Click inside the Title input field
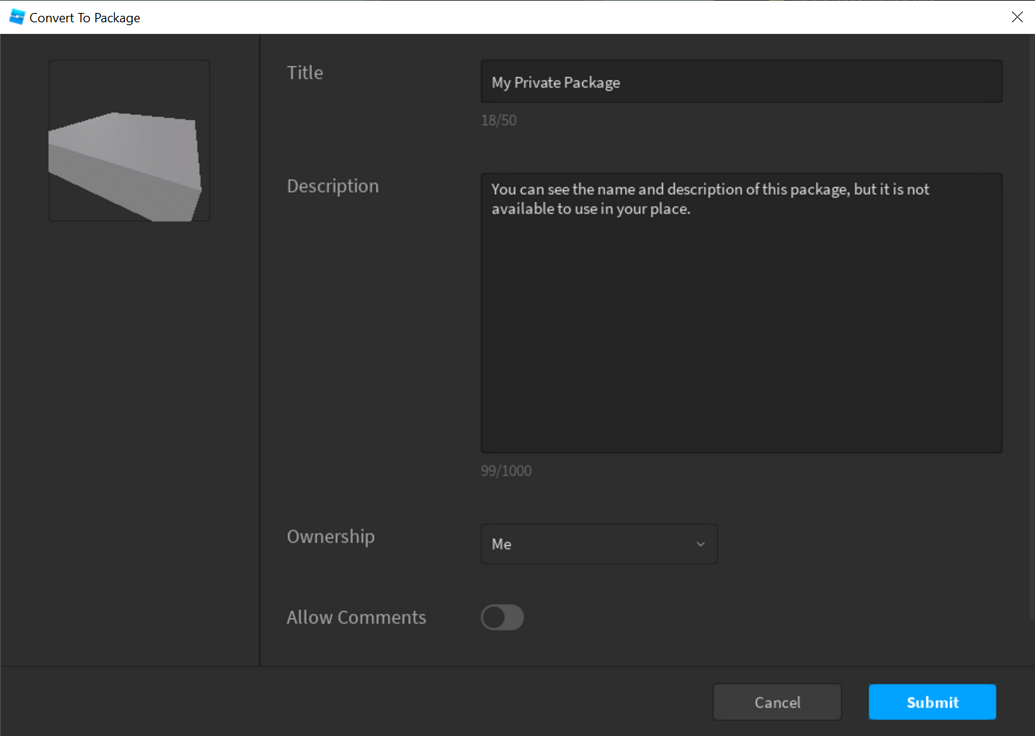The image size is (1035, 736). (x=740, y=81)
